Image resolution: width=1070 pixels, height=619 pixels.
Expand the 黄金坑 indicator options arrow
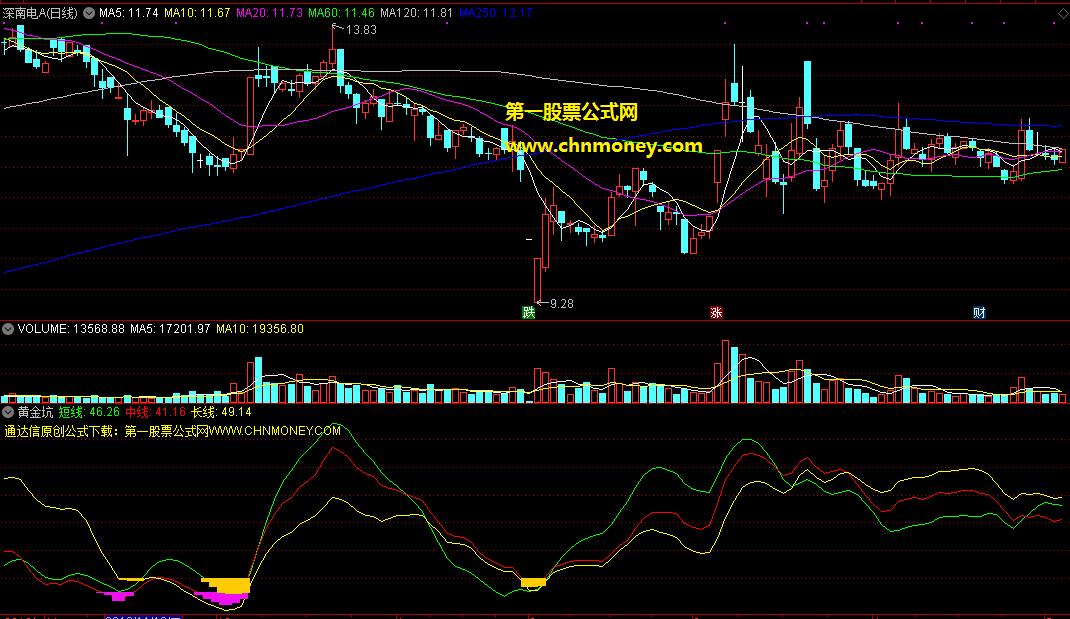coord(8,412)
